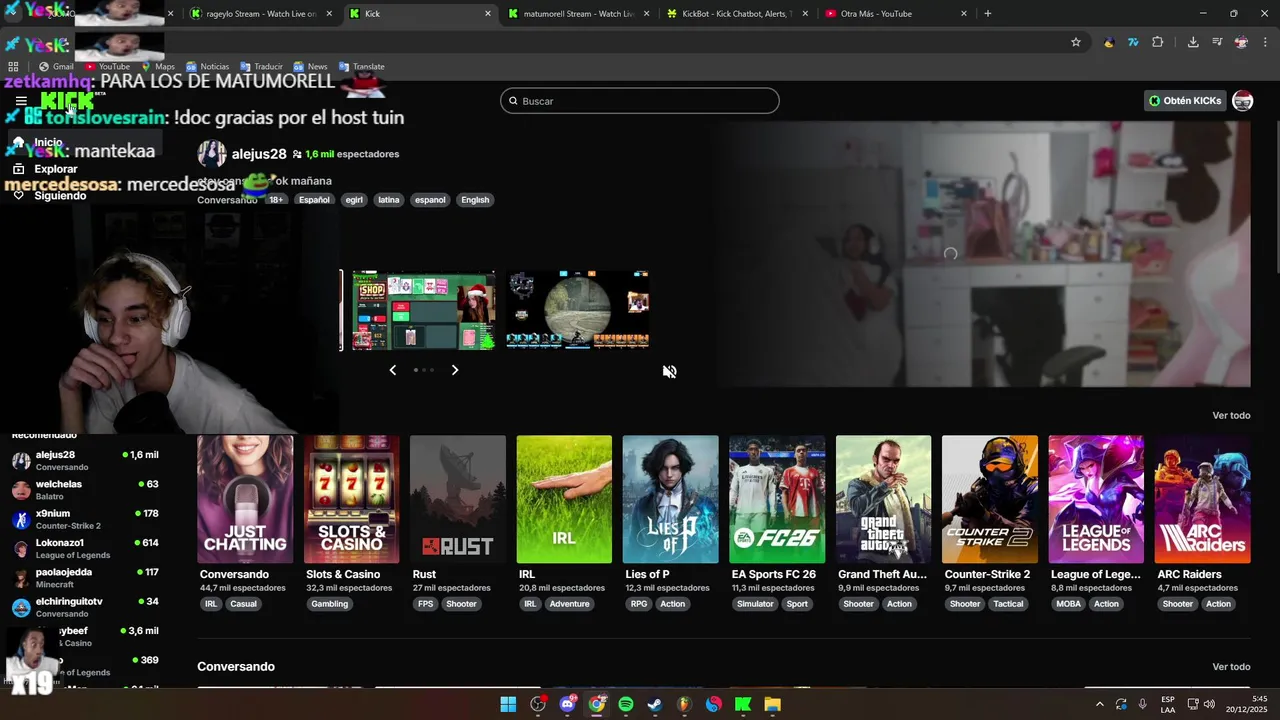Image resolution: width=1280 pixels, height=720 pixels.
Task: Open the League of Legends card
Action: coord(1096,499)
